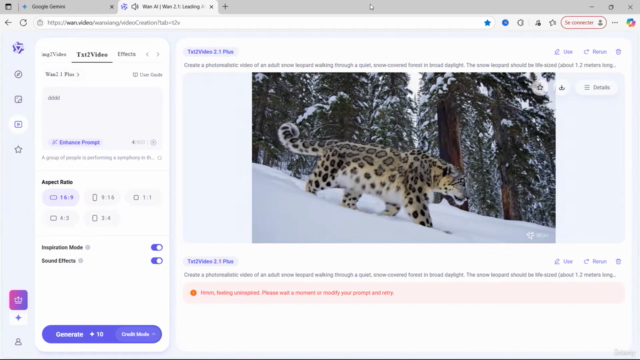The width and height of the screenshot is (640, 360).
Task: Select the Wan AI browser tab
Action: (x=167, y=7)
